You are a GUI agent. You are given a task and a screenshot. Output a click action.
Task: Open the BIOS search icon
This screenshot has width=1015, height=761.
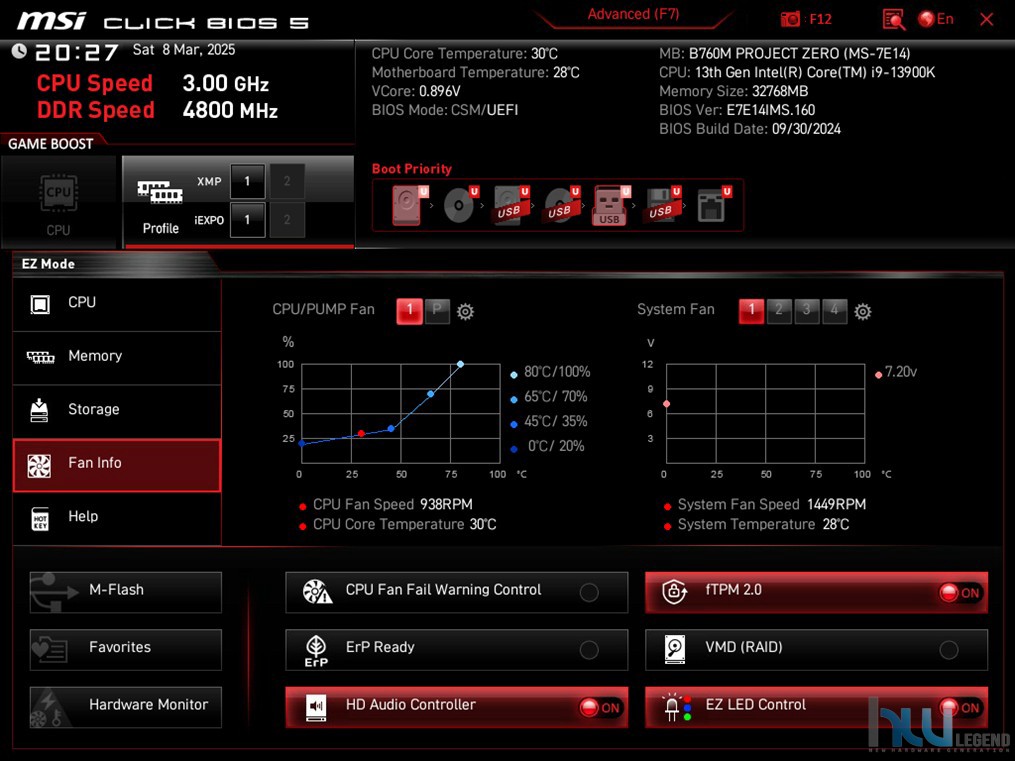894,19
